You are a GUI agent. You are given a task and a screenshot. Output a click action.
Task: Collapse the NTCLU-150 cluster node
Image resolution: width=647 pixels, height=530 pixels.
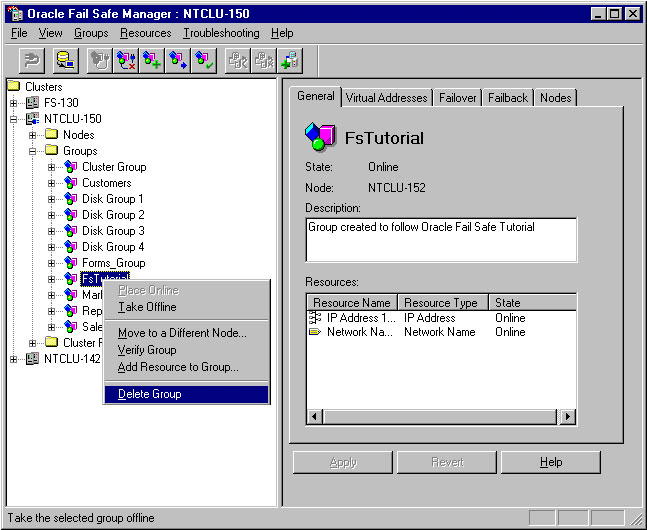[14, 119]
